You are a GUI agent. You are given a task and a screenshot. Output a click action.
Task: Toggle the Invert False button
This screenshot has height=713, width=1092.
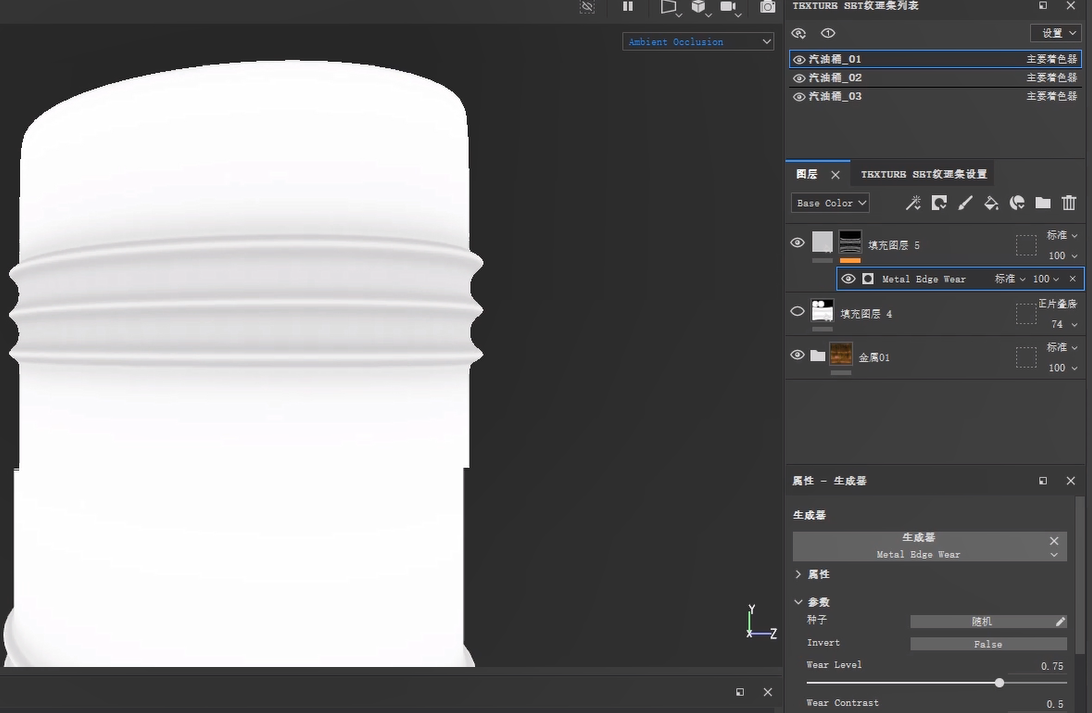988,644
